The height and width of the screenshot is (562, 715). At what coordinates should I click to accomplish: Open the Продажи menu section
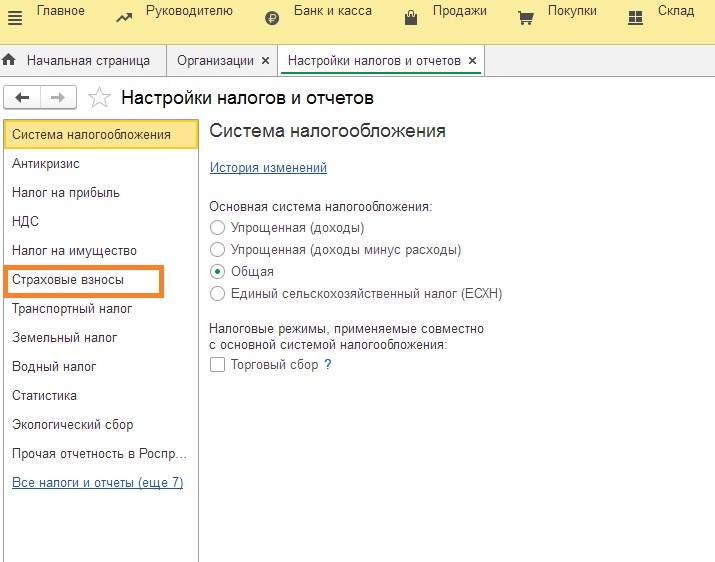(460, 10)
